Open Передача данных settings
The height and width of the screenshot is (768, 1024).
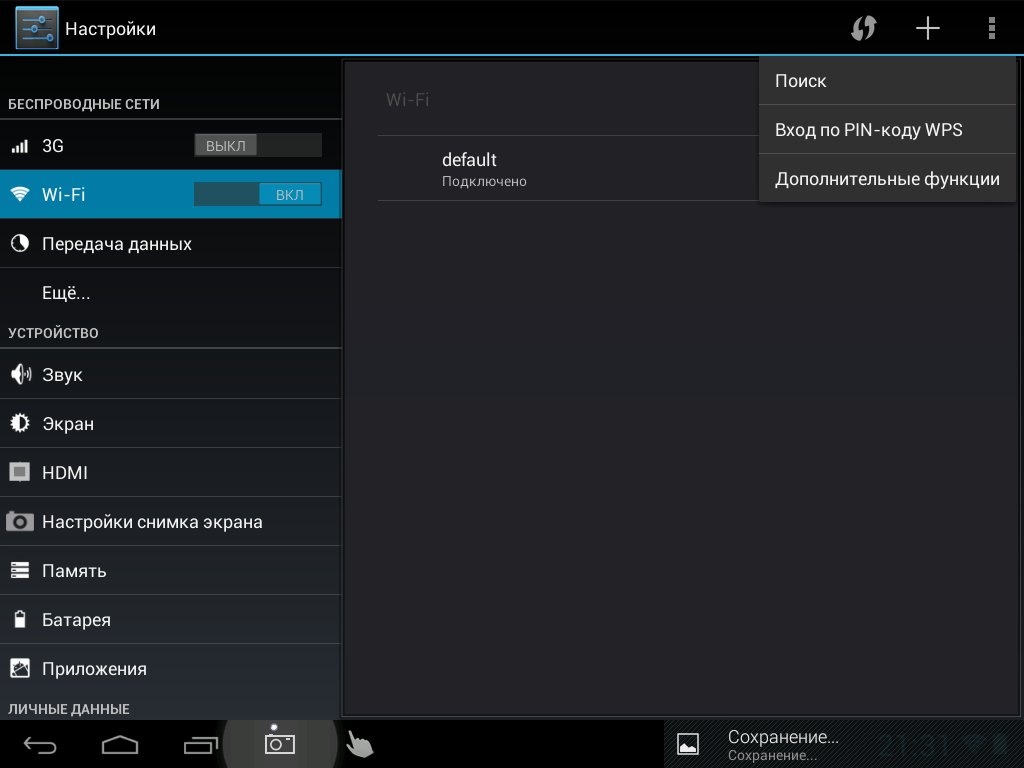point(116,244)
